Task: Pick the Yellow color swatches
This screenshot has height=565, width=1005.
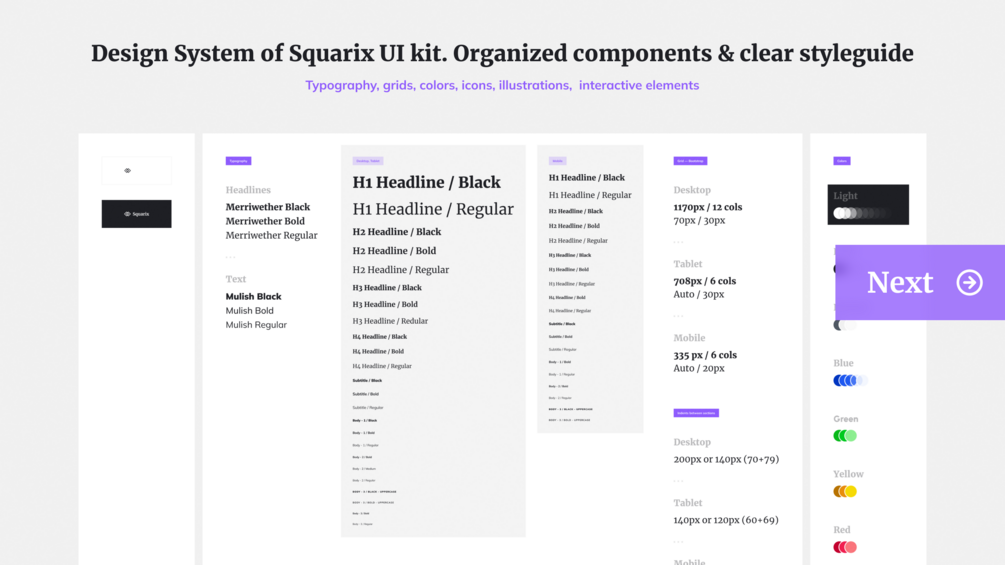Action: (x=845, y=491)
